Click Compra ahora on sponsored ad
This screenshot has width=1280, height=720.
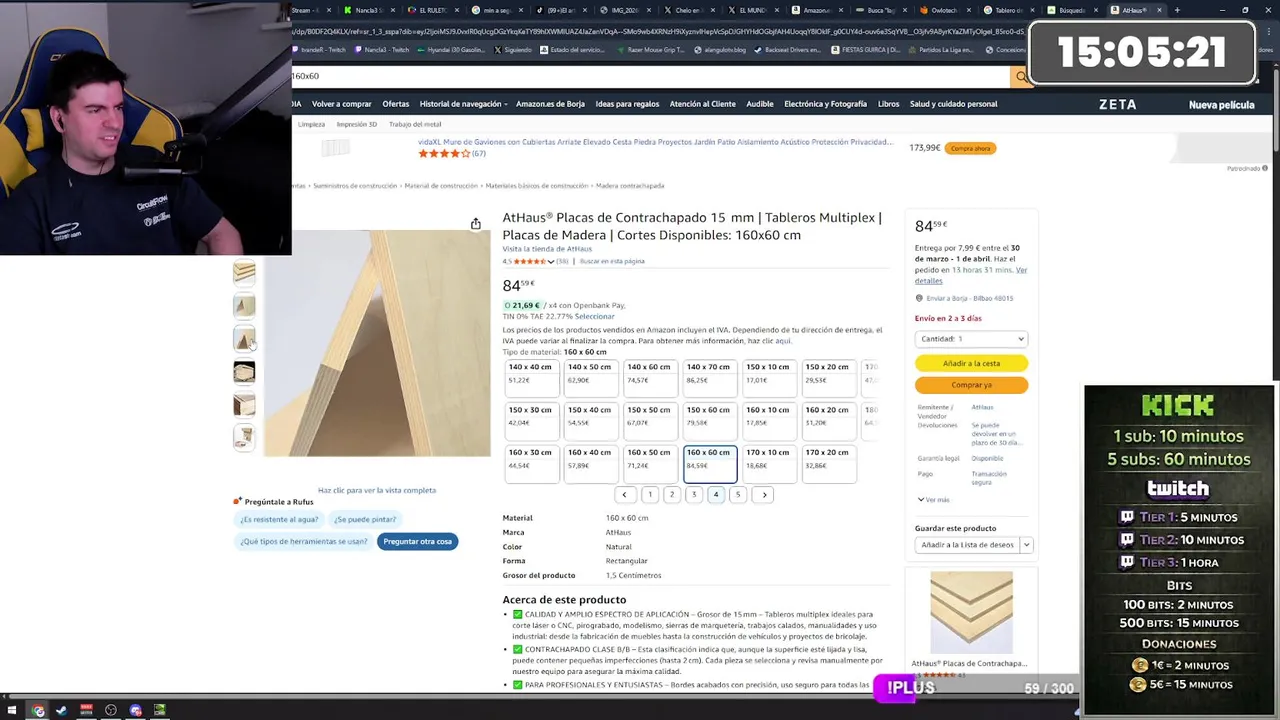970,148
